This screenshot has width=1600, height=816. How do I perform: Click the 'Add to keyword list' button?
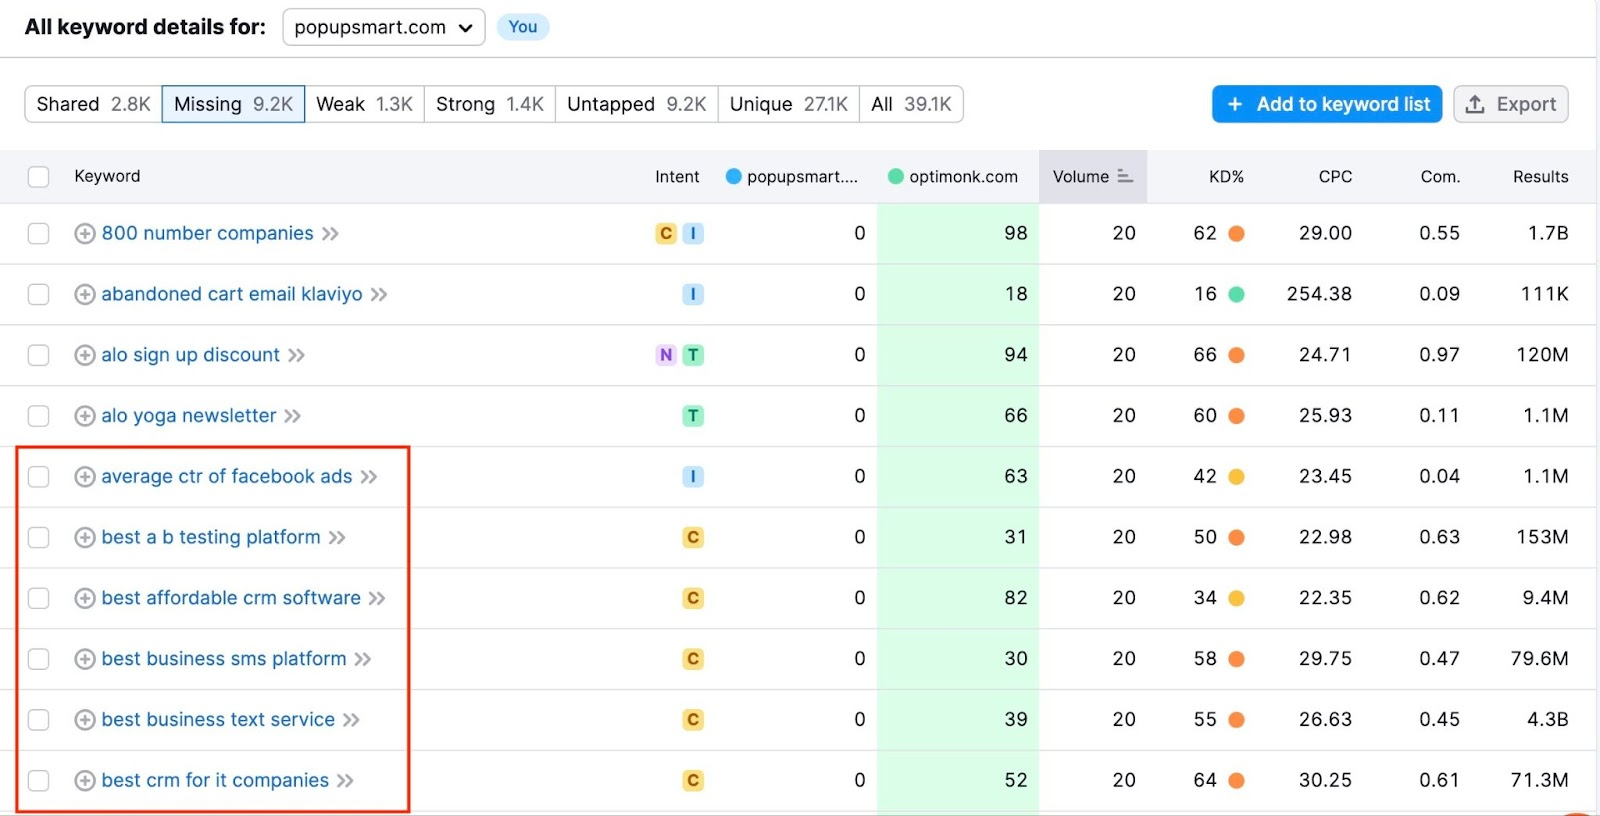coord(1326,104)
